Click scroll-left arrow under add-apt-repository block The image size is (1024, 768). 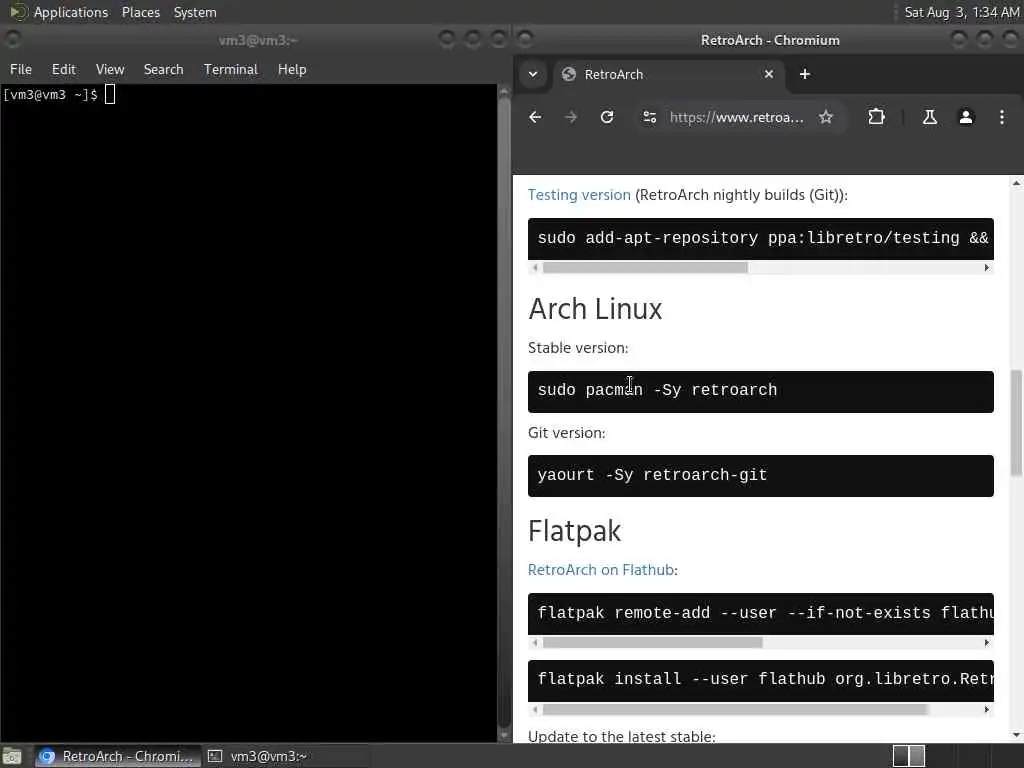[x=535, y=268]
